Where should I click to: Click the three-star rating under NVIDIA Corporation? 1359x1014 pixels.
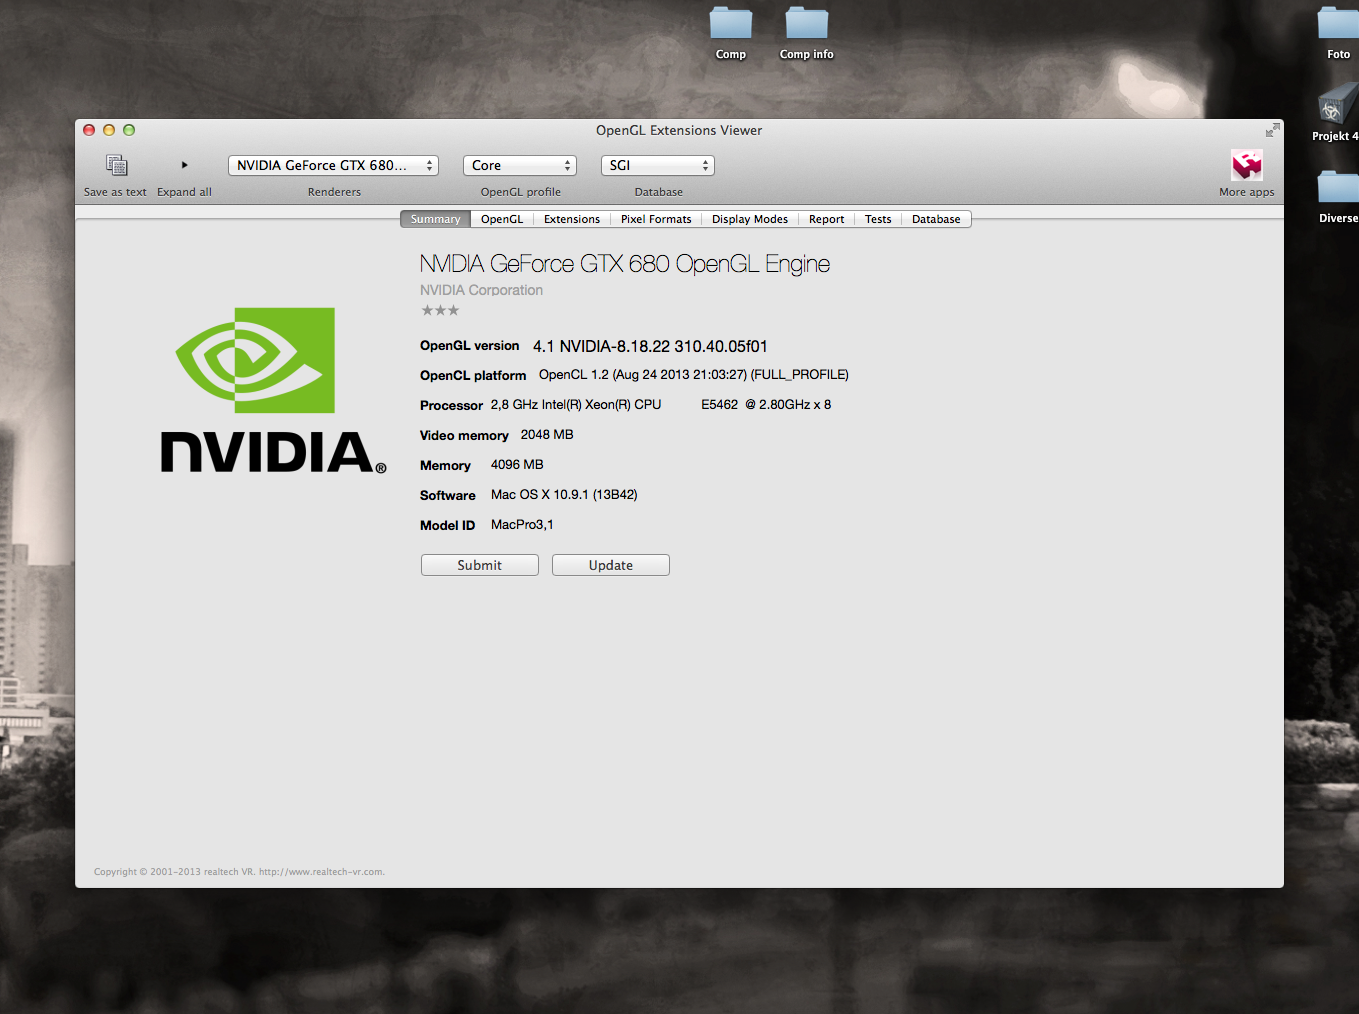tap(440, 311)
